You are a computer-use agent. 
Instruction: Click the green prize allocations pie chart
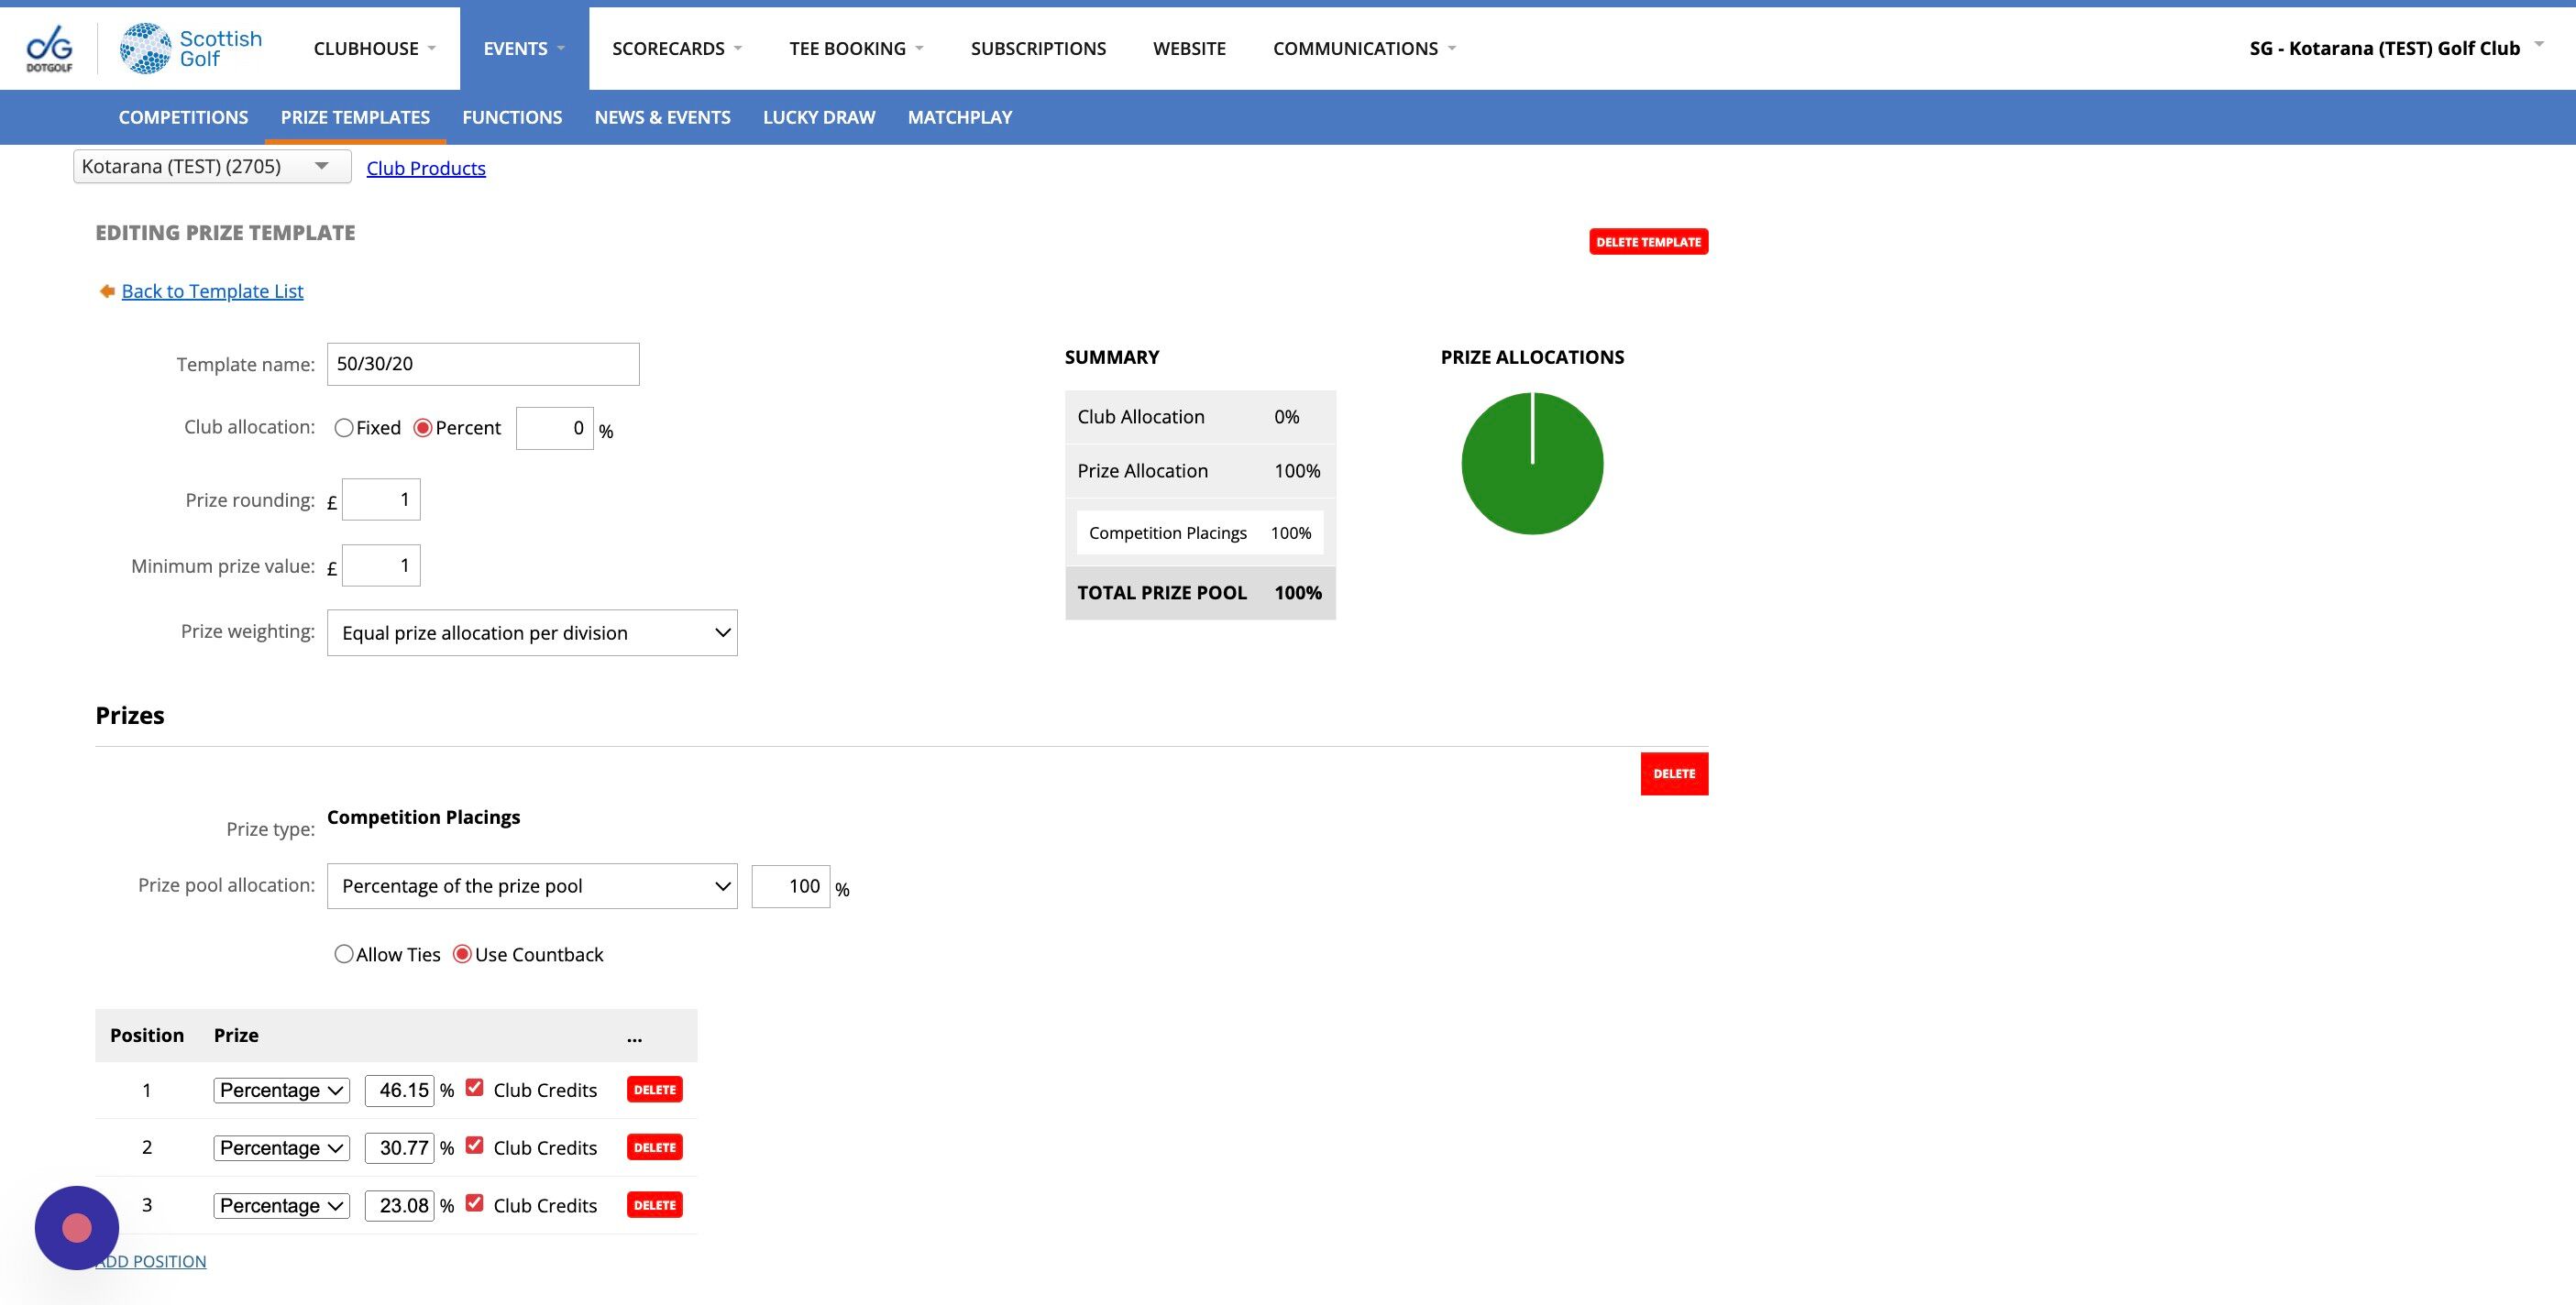coord(1532,463)
